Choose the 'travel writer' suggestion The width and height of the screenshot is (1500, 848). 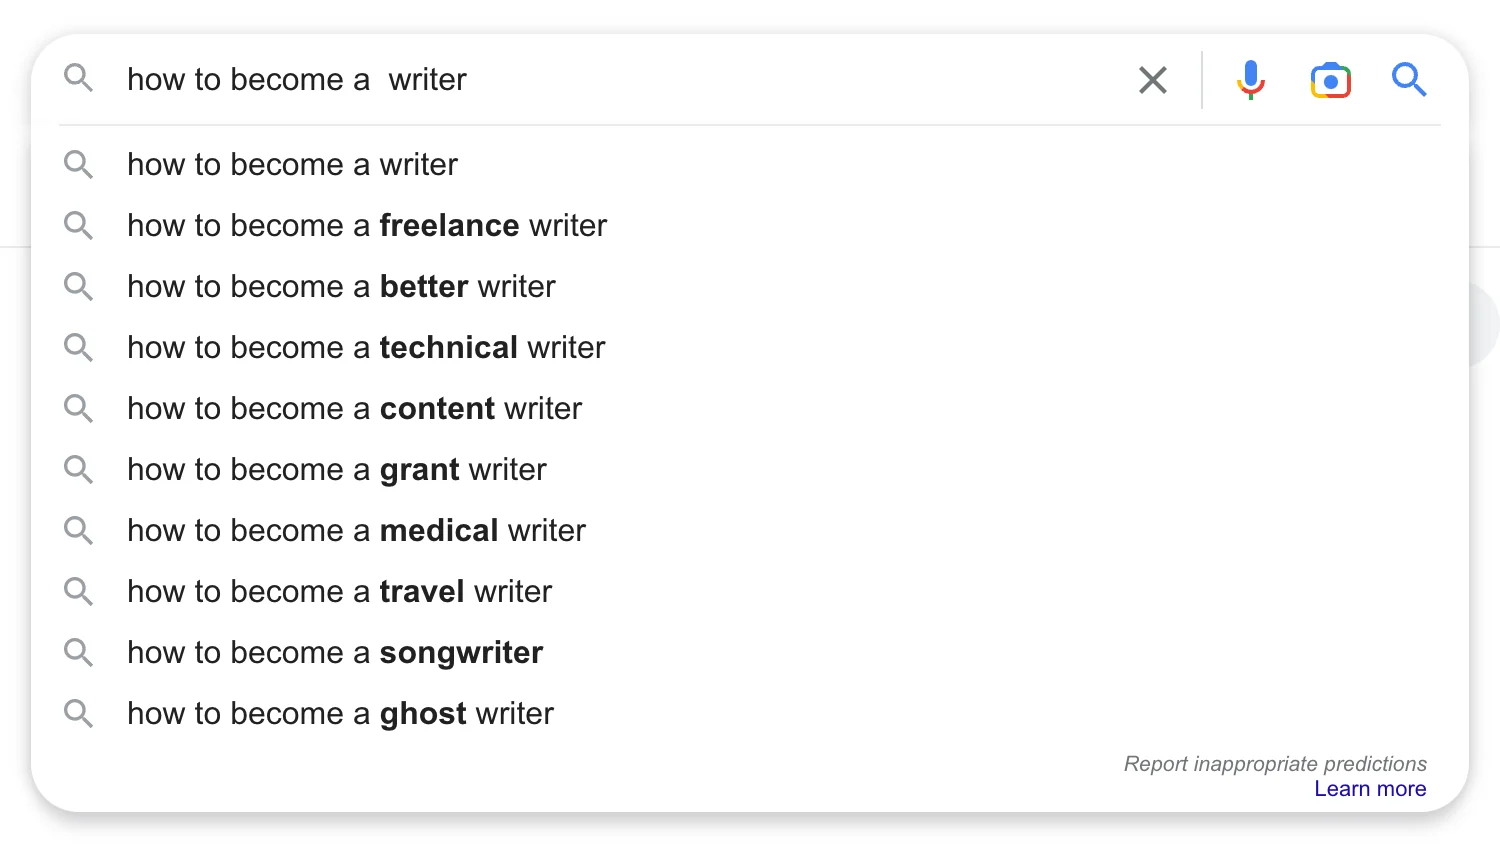pos(339,592)
